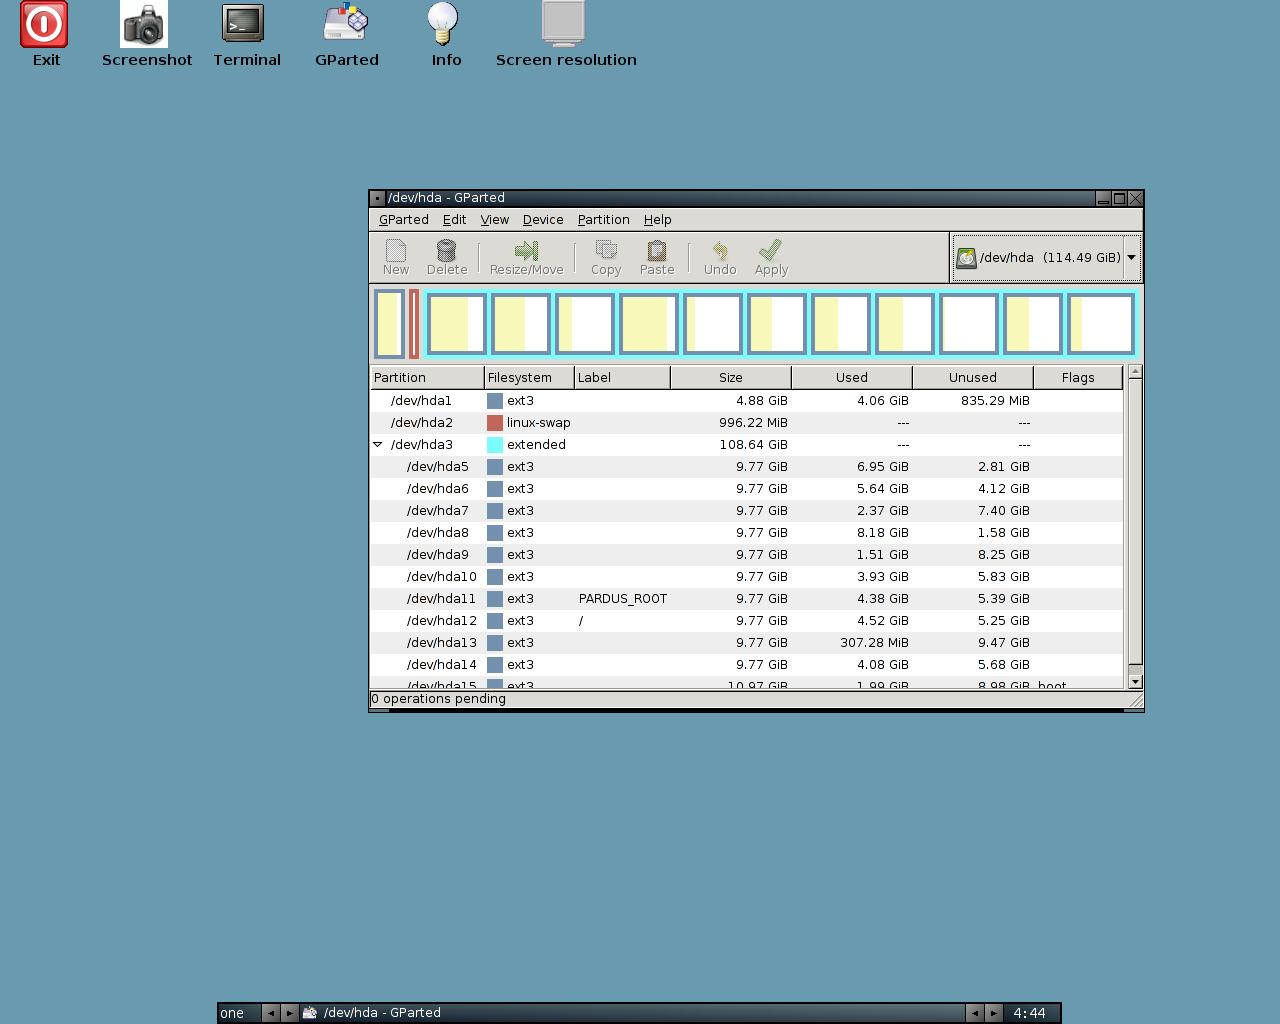
Task: Open the GParted menu
Action: click(404, 220)
